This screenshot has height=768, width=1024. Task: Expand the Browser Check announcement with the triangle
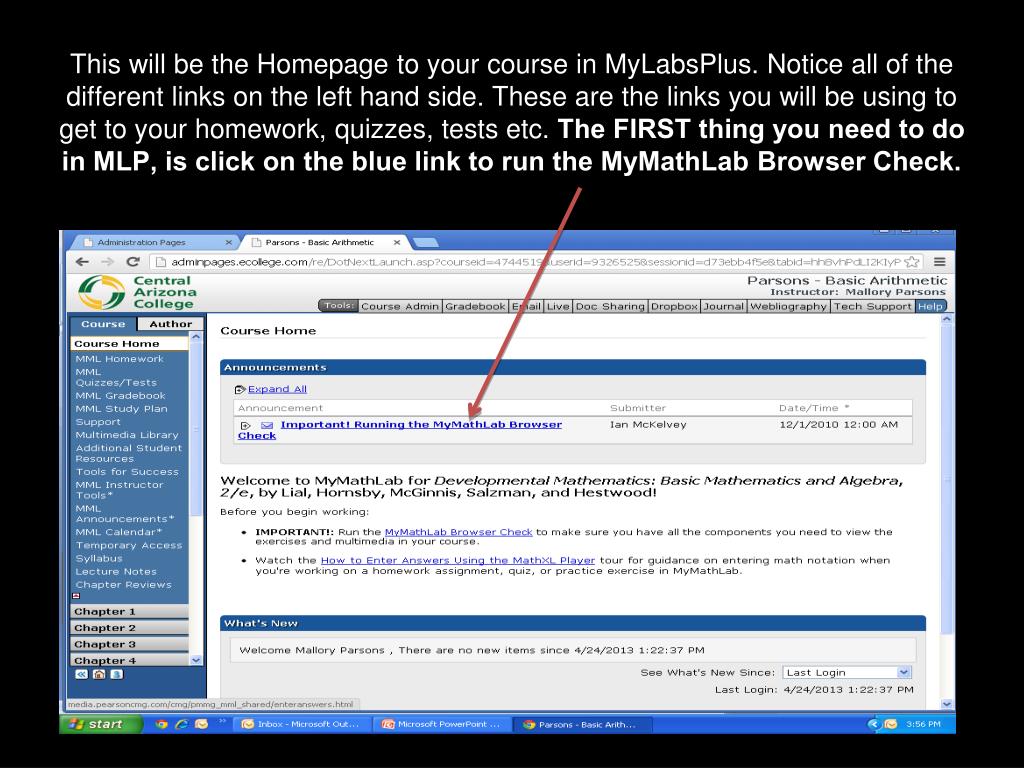click(246, 426)
